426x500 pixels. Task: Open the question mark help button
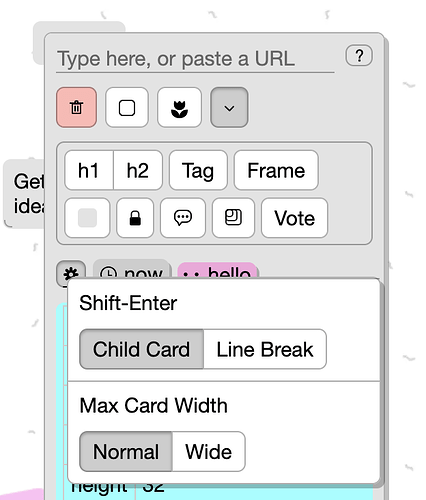tap(359, 55)
